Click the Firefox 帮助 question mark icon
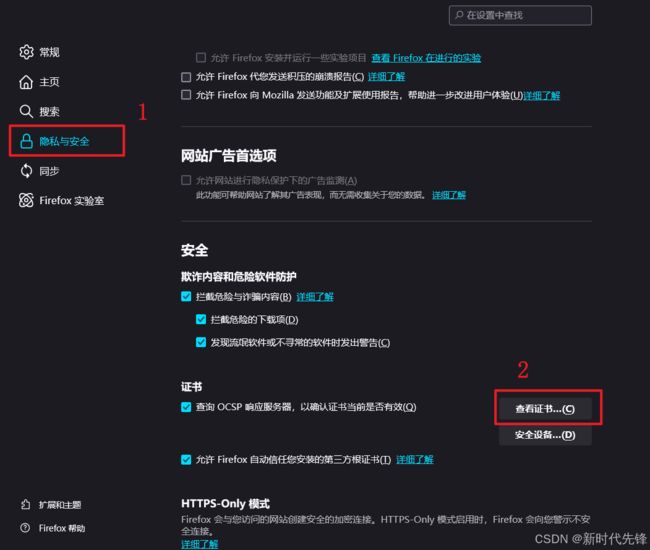650x550 pixels. click(x=25, y=528)
